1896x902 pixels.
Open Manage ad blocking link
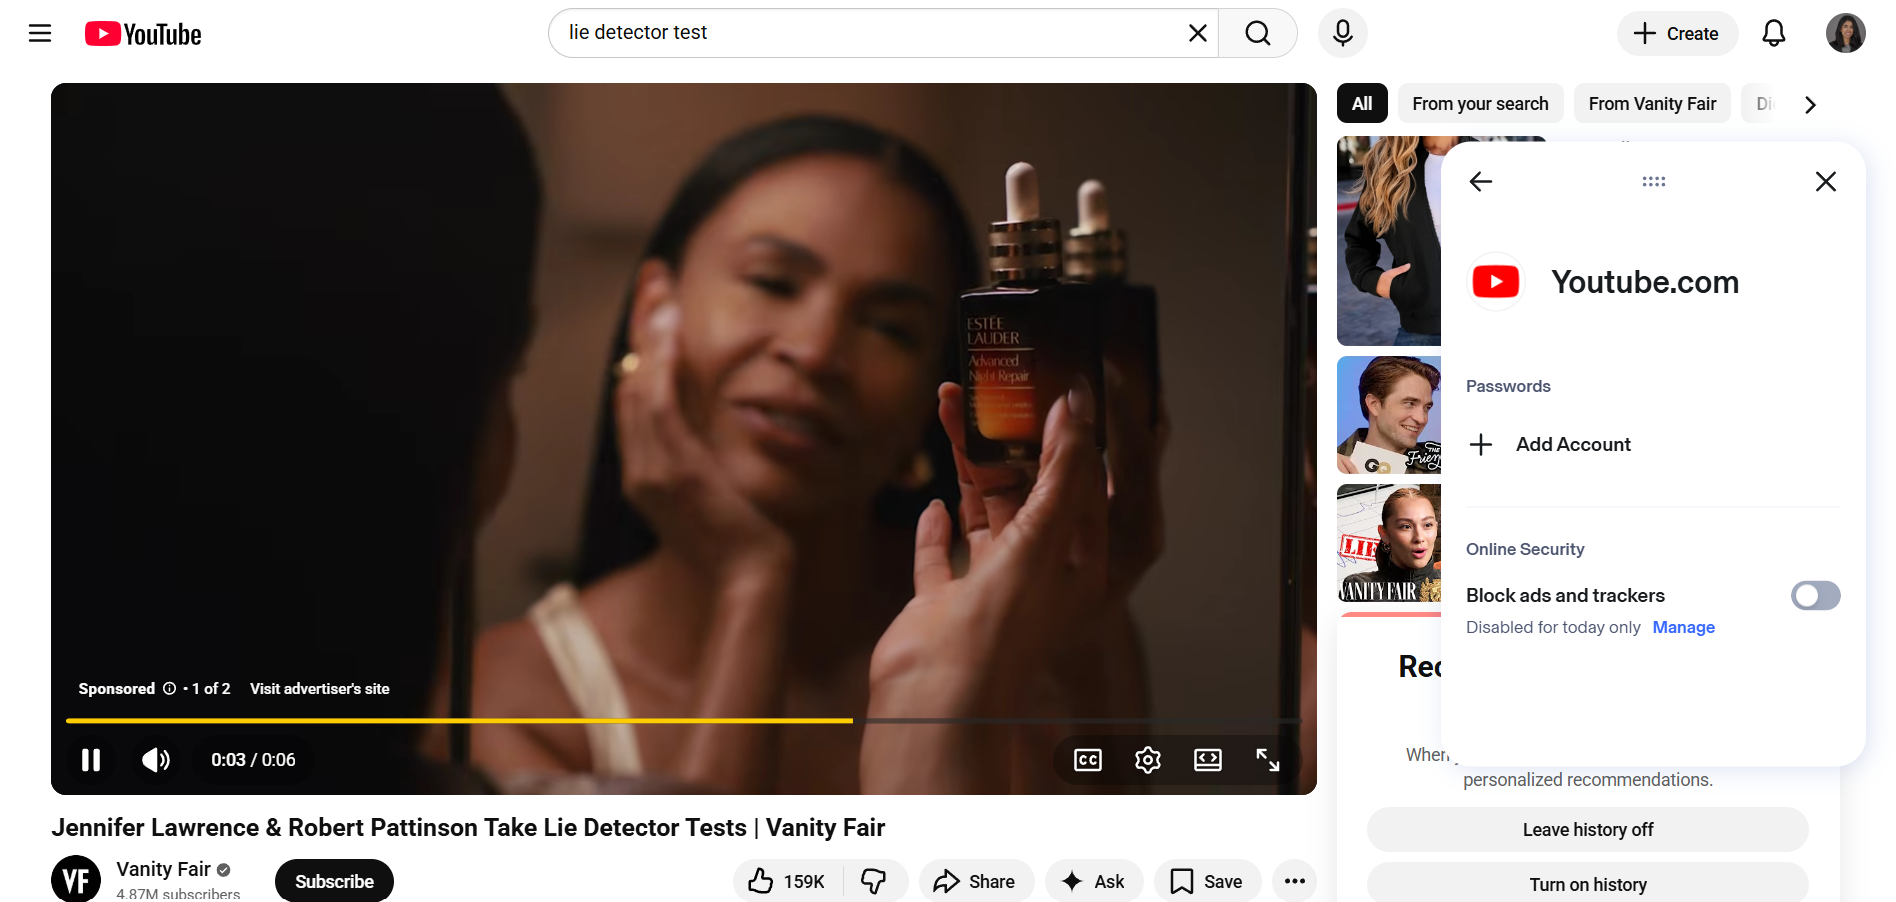(x=1683, y=627)
